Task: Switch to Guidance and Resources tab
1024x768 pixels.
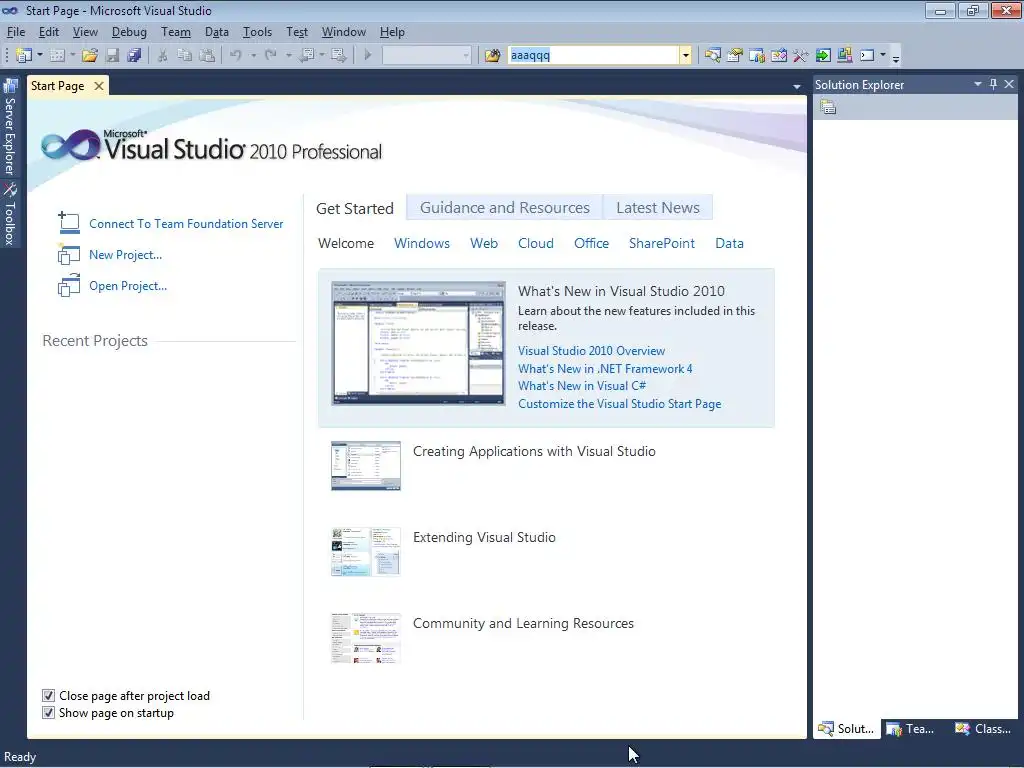Action: pyautogui.click(x=504, y=208)
